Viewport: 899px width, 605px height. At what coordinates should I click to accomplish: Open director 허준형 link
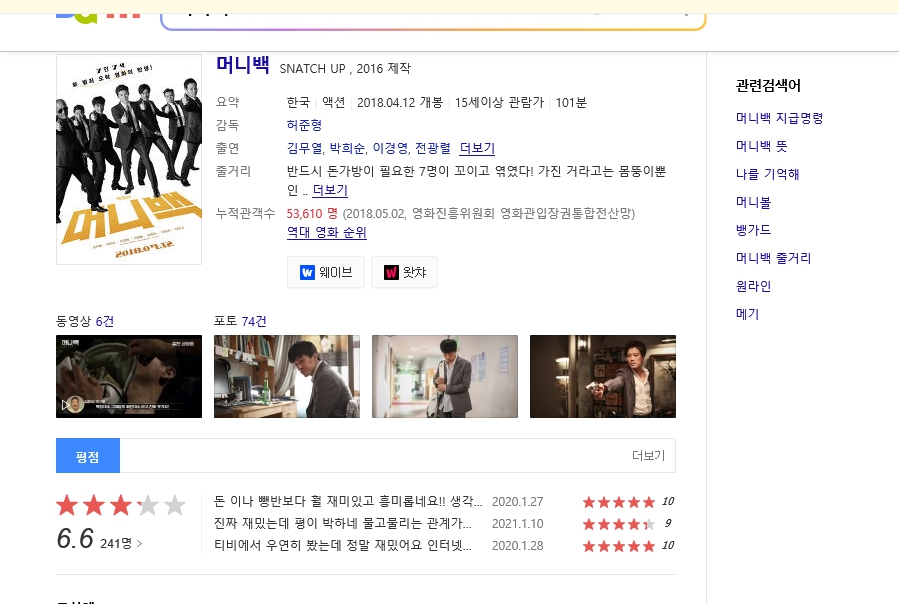tap(304, 125)
